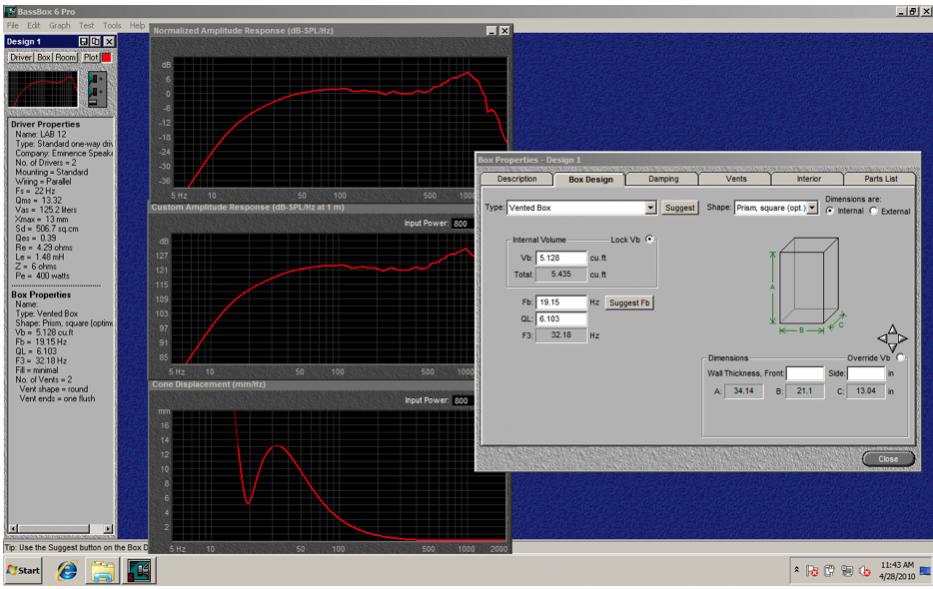Open the Help menu
Image resolution: width=933 pixels, height=589 pixels.
click(137, 26)
